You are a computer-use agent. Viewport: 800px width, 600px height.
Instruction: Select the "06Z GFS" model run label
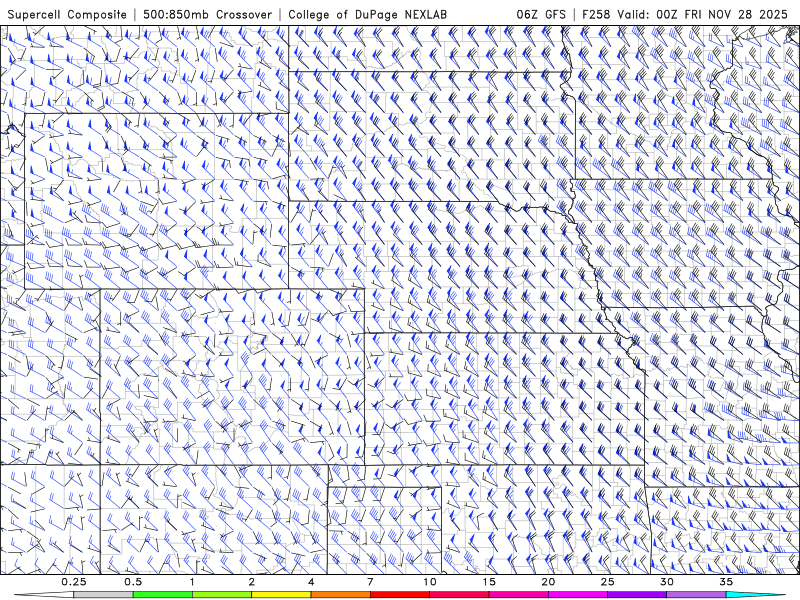(541, 14)
